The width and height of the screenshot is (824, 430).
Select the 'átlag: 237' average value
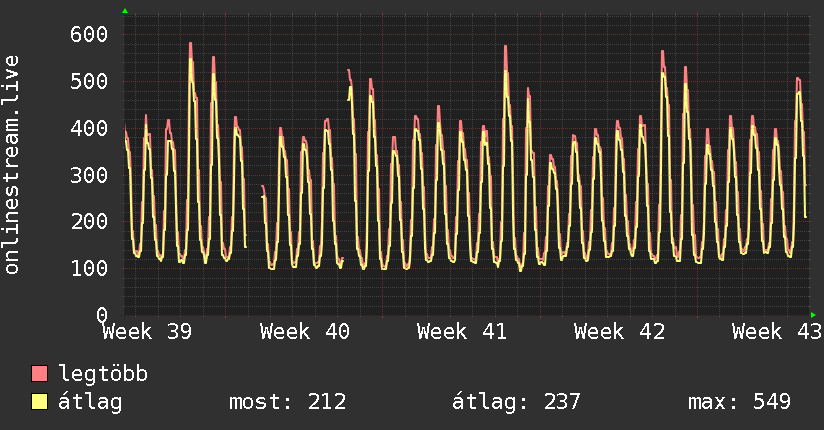click(x=516, y=402)
